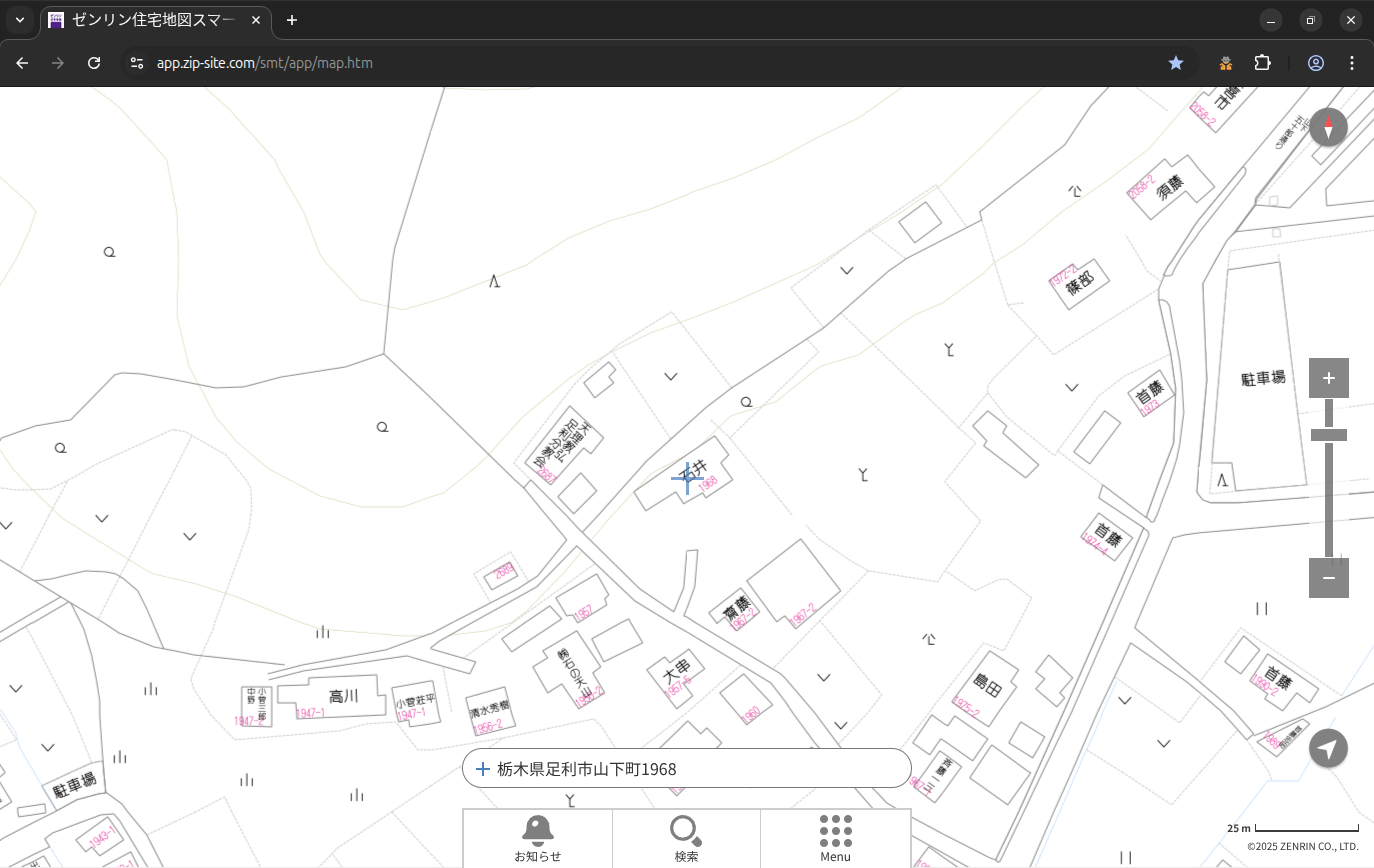This screenshot has height=868, width=1374.
Task: Click the address bar showing 栃木県足利市山下町1968
Action: click(x=690, y=769)
